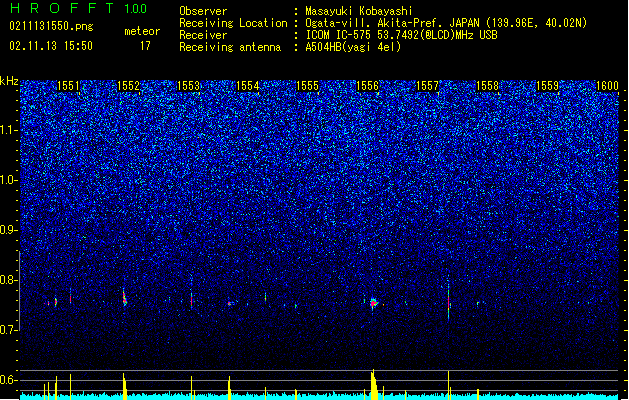Click the meteor echo at 1553
This screenshot has height=400, width=629.
191,299
